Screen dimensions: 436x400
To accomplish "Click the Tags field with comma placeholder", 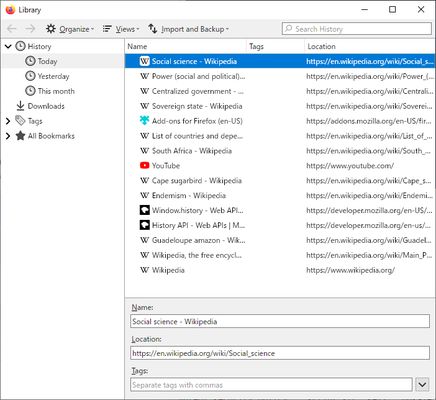I will coord(271,385).
